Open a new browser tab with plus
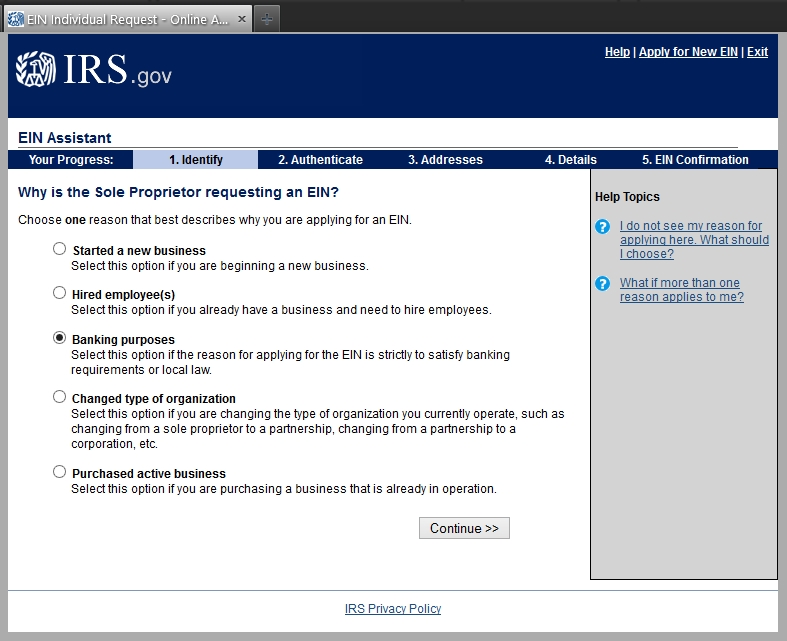The height and width of the screenshot is (641, 787). 267,20
